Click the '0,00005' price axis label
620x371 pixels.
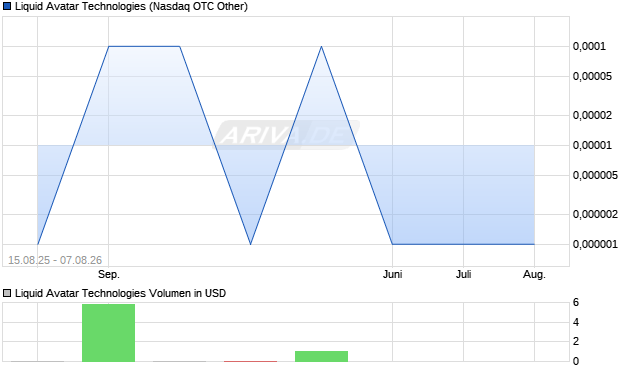click(x=592, y=76)
